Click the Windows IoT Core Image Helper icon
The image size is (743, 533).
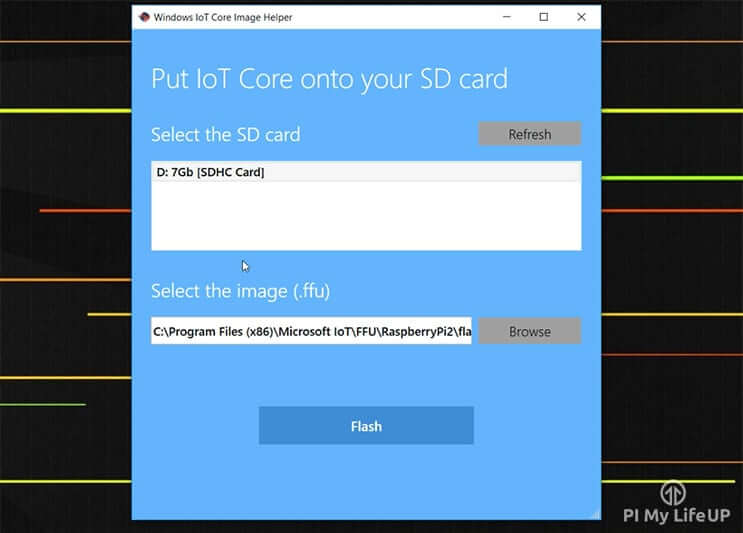[x=144, y=18]
